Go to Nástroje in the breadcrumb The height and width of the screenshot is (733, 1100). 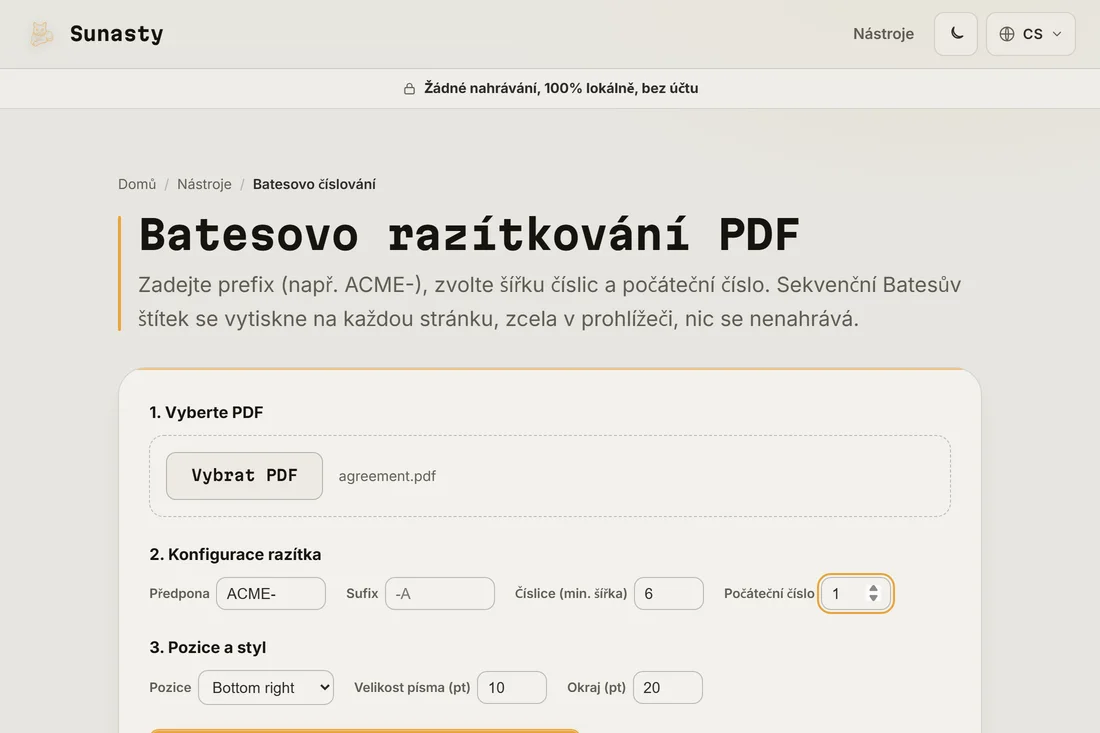click(204, 184)
